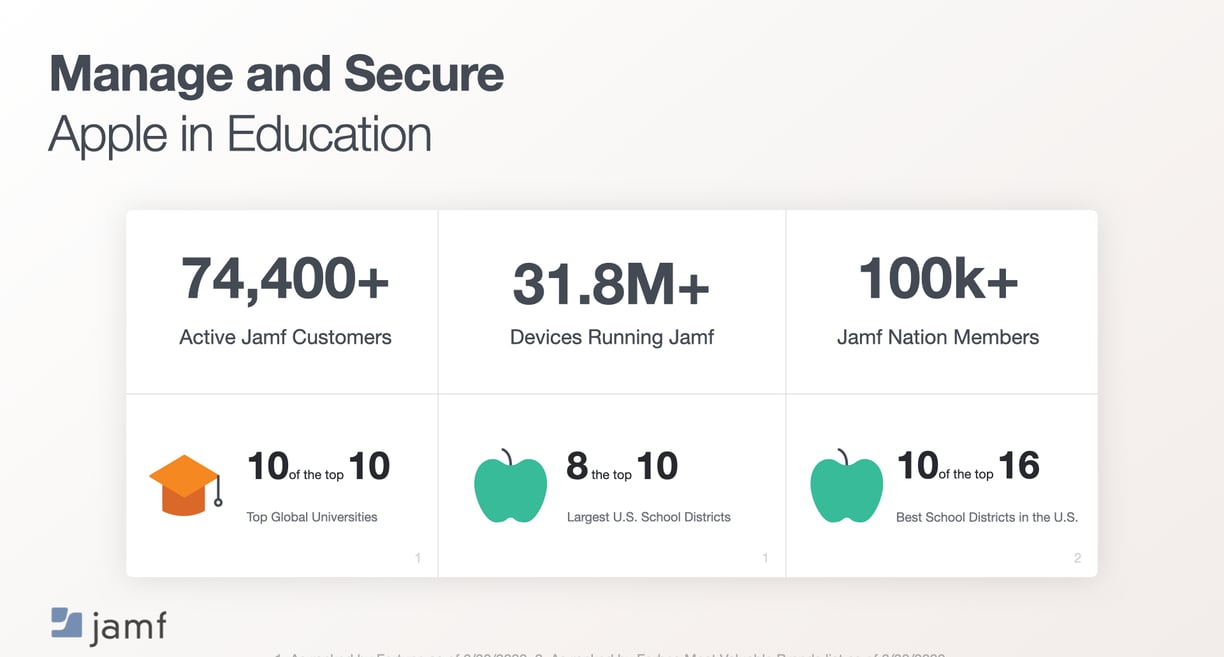
Task: Click the Active Jamf Customers label
Action: click(x=285, y=337)
